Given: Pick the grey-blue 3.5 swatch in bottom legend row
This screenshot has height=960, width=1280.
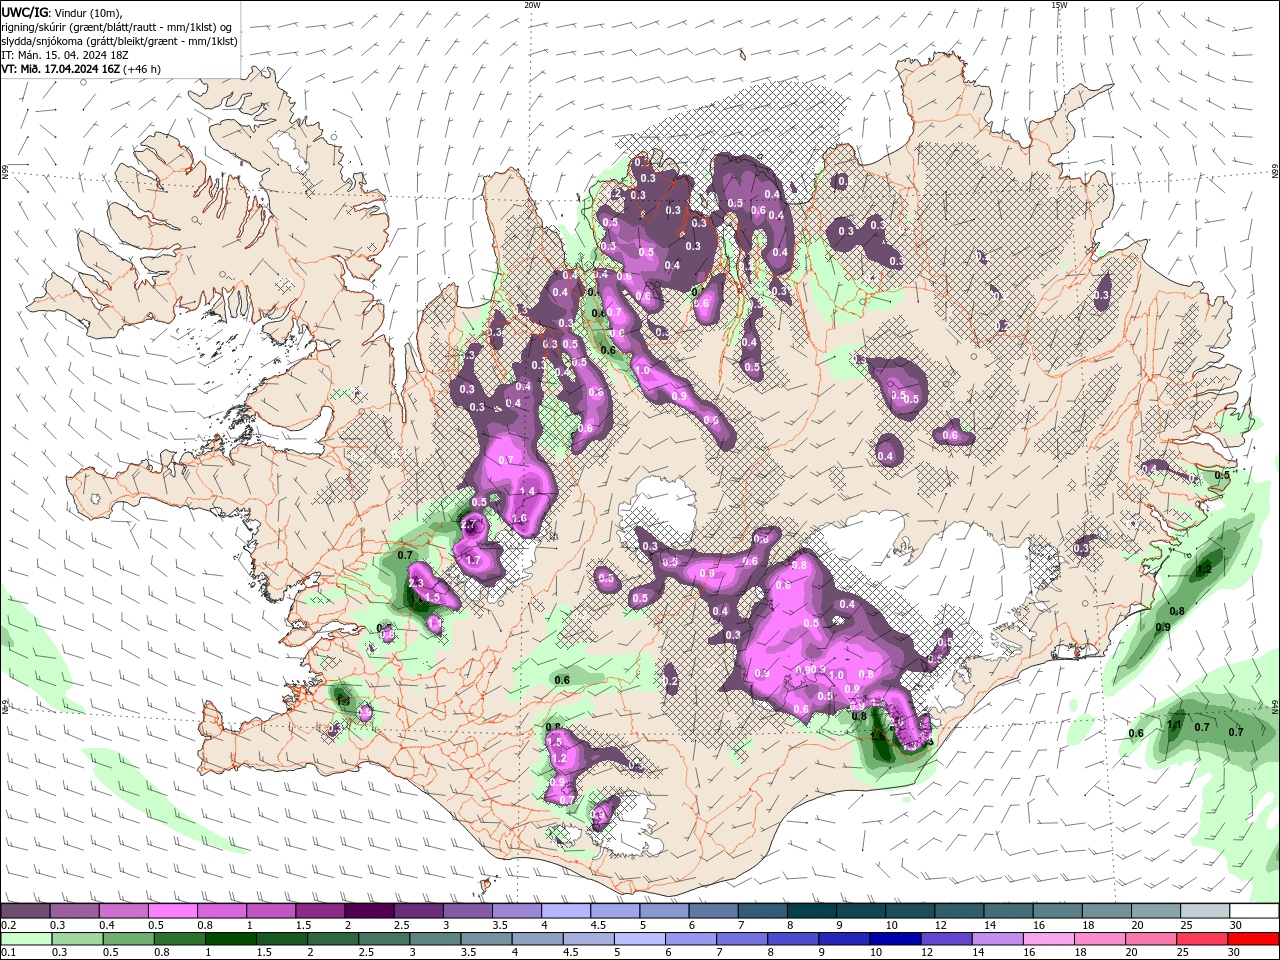Looking at the screenshot, I should [486, 939].
